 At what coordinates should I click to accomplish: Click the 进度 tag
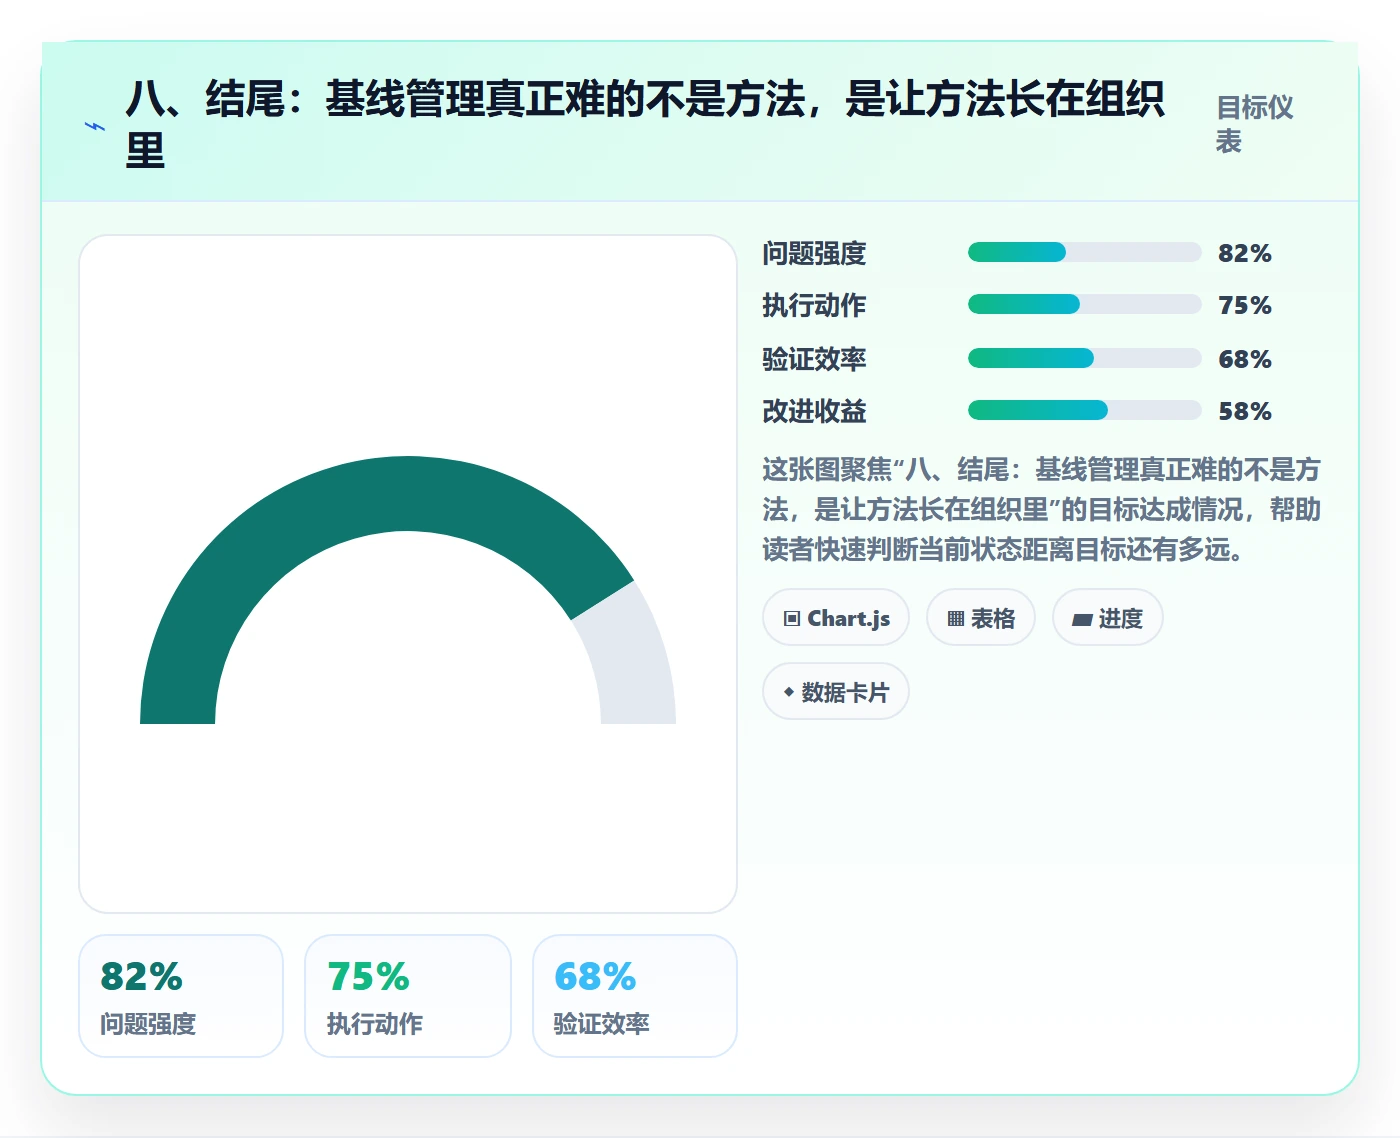point(1108,618)
